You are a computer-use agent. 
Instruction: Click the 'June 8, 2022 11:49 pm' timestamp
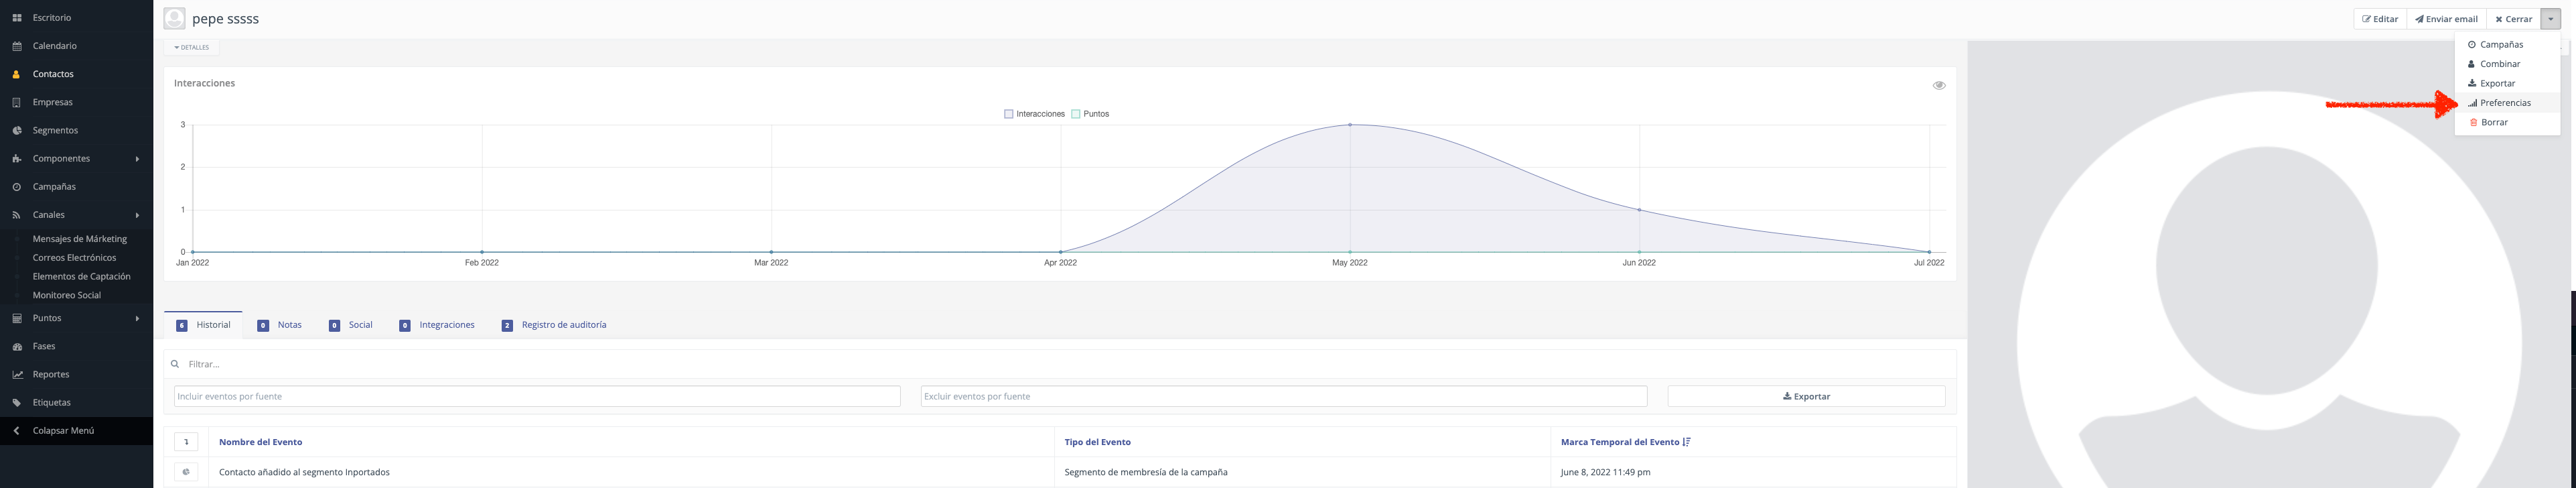click(1605, 472)
